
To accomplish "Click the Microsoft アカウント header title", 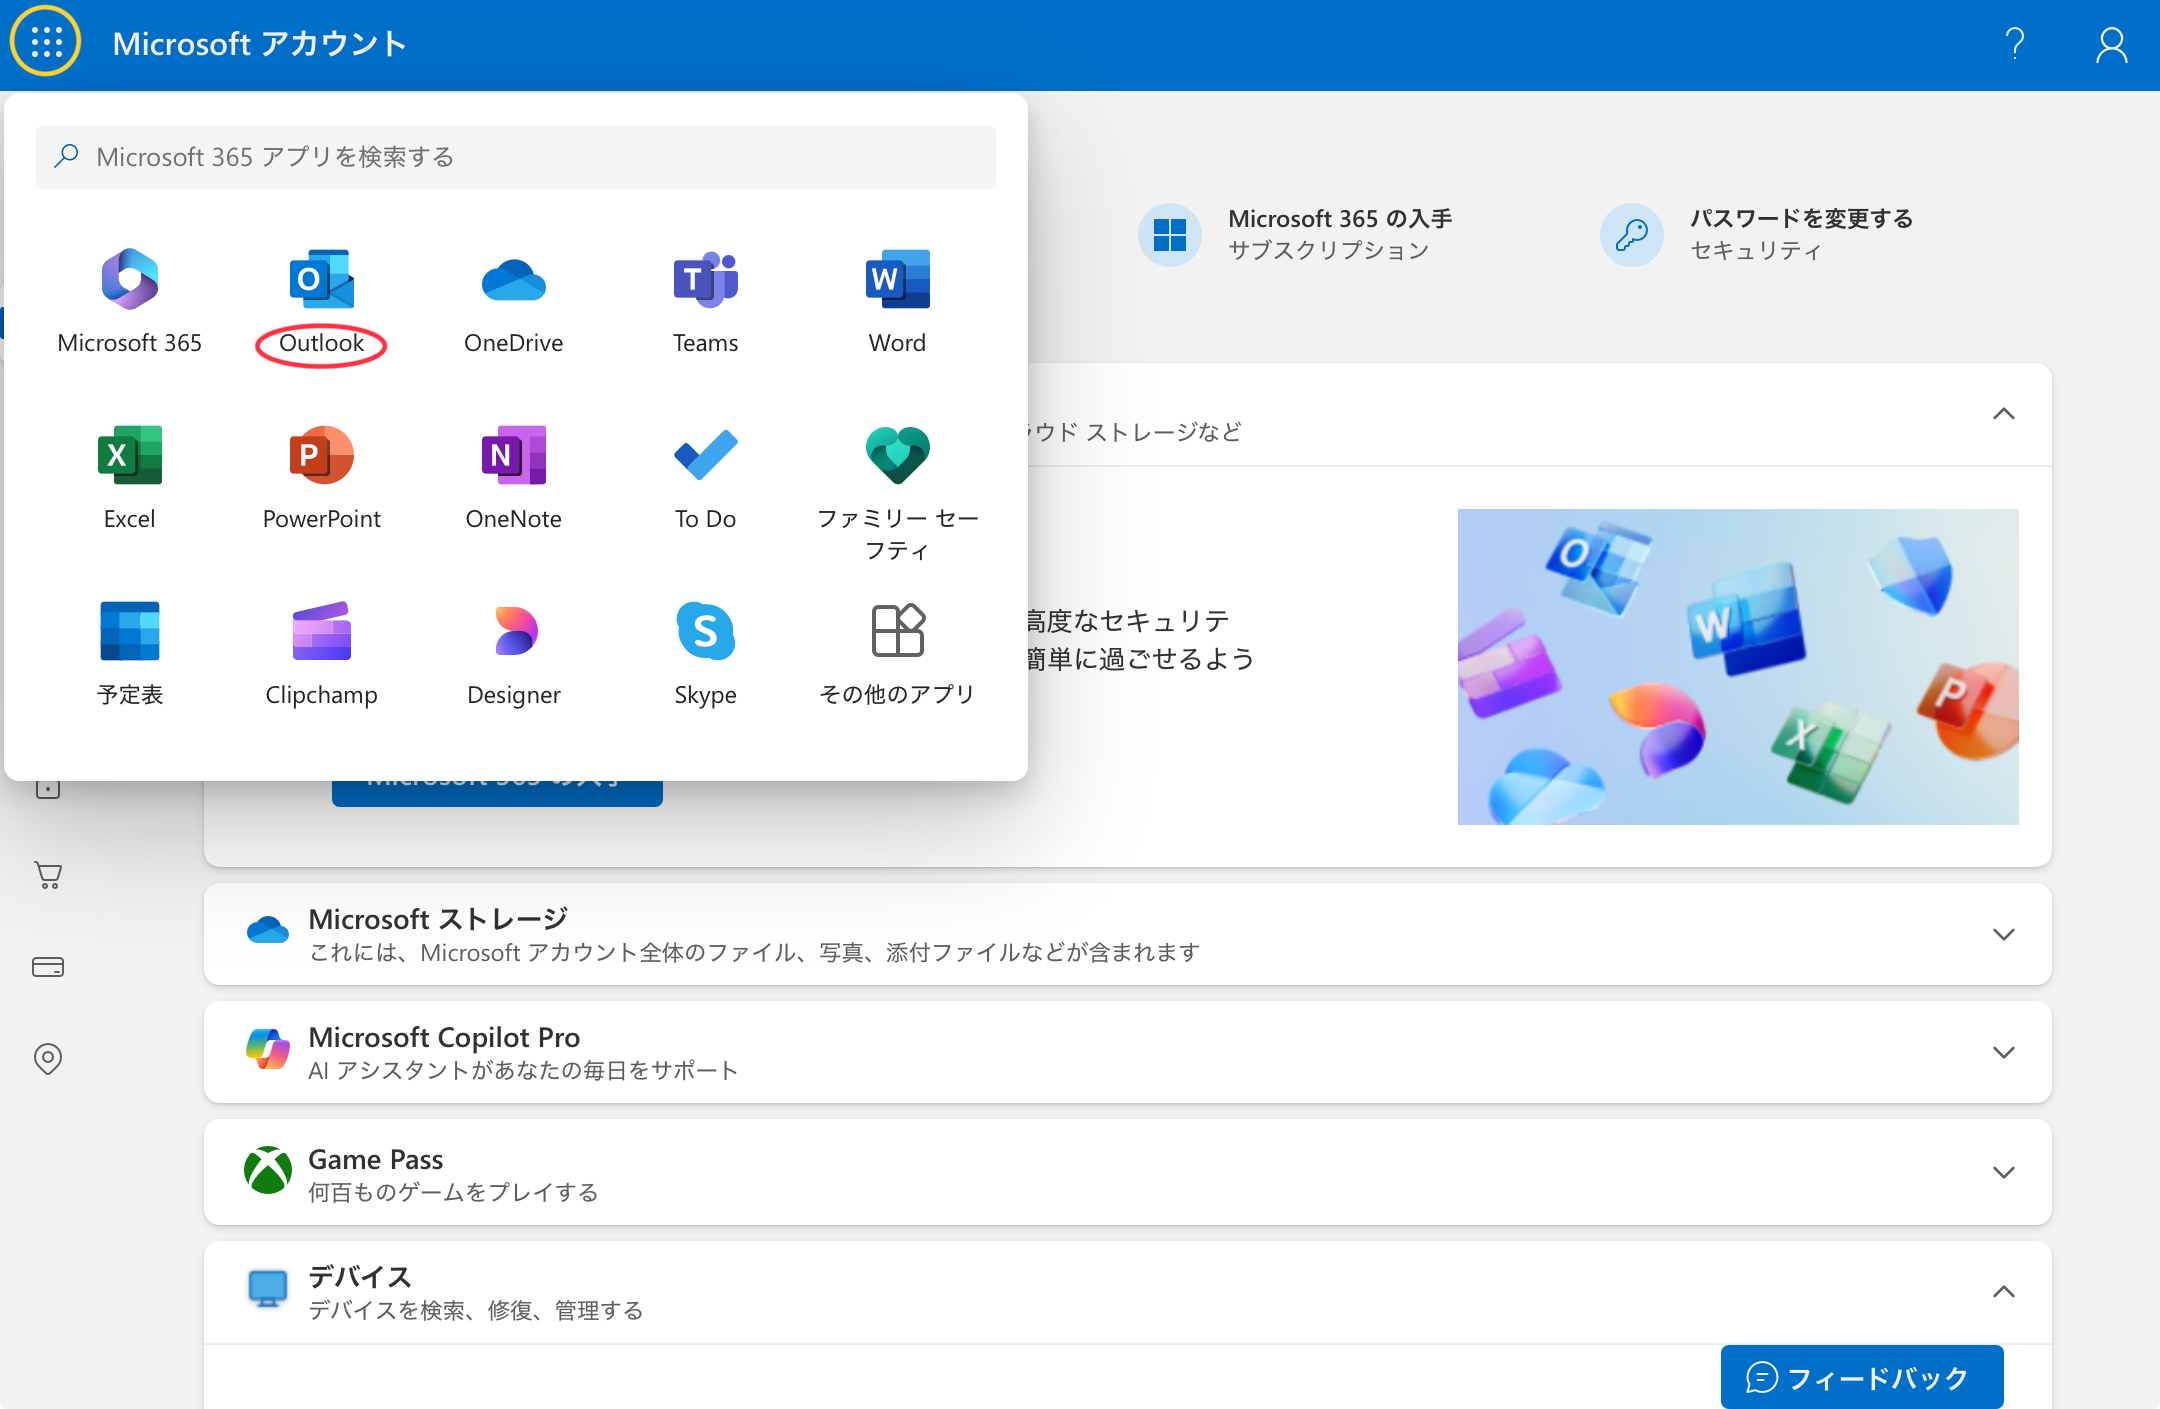I will click(259, 44).
